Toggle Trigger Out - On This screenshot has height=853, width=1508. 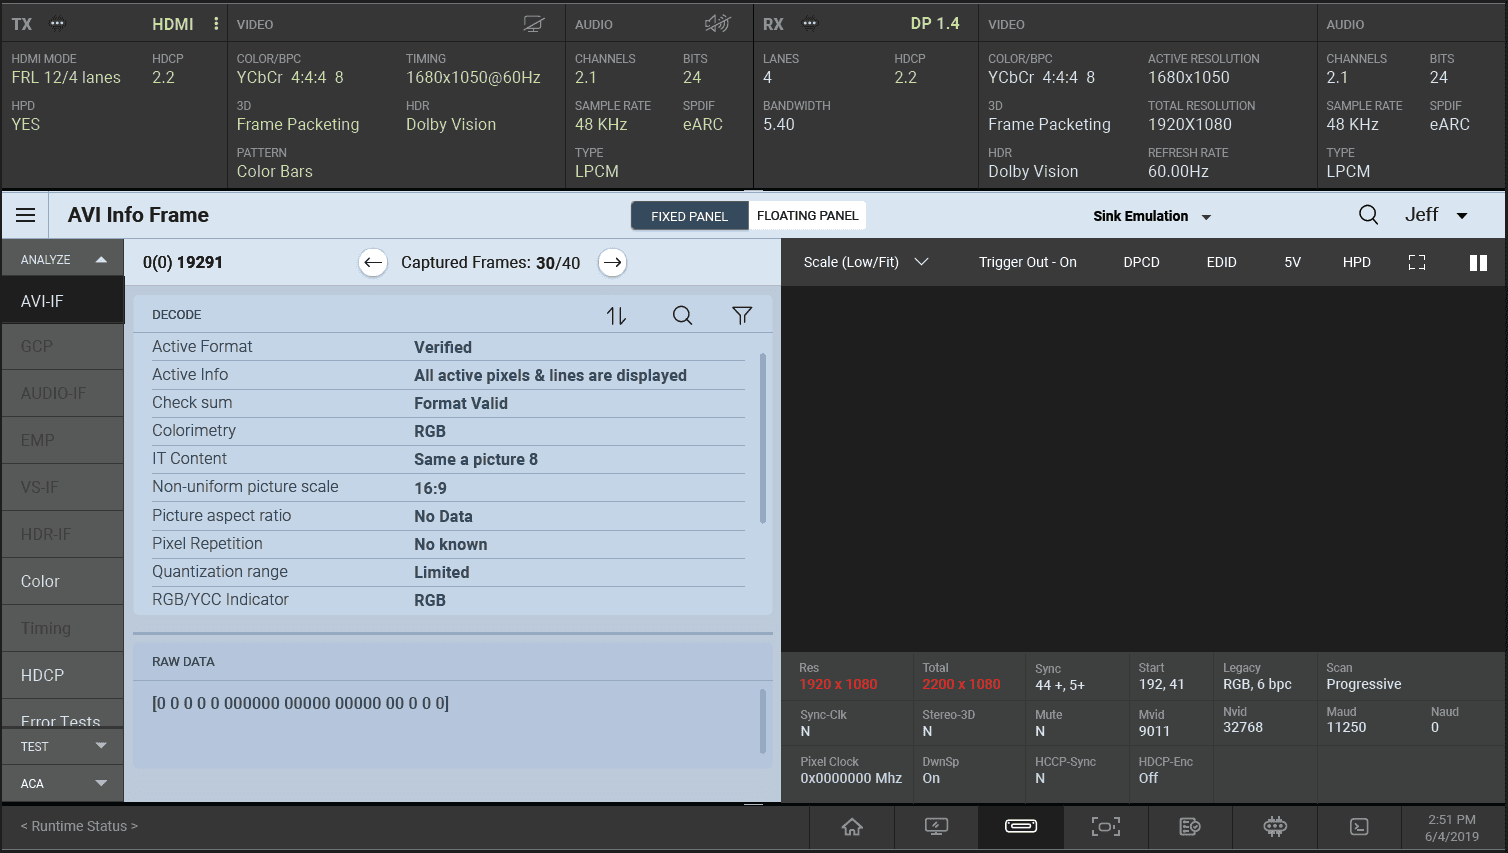point(1027,262)
